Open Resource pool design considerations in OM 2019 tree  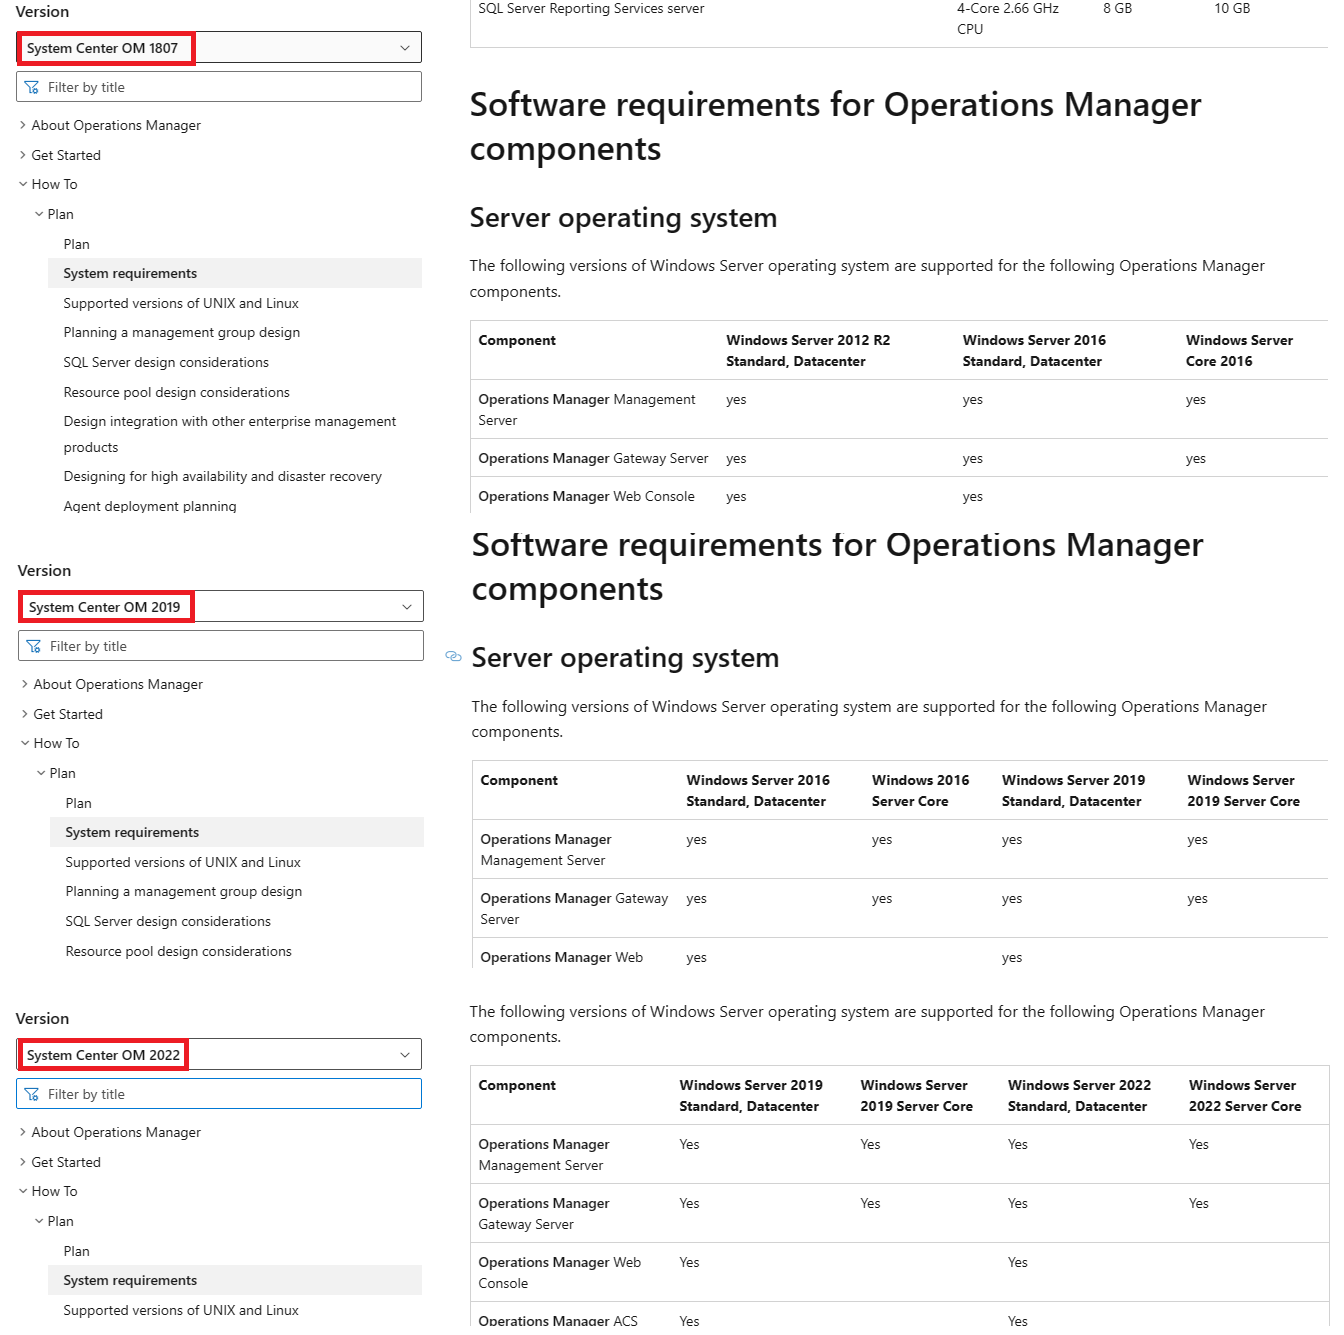click(x=179, y=951)
